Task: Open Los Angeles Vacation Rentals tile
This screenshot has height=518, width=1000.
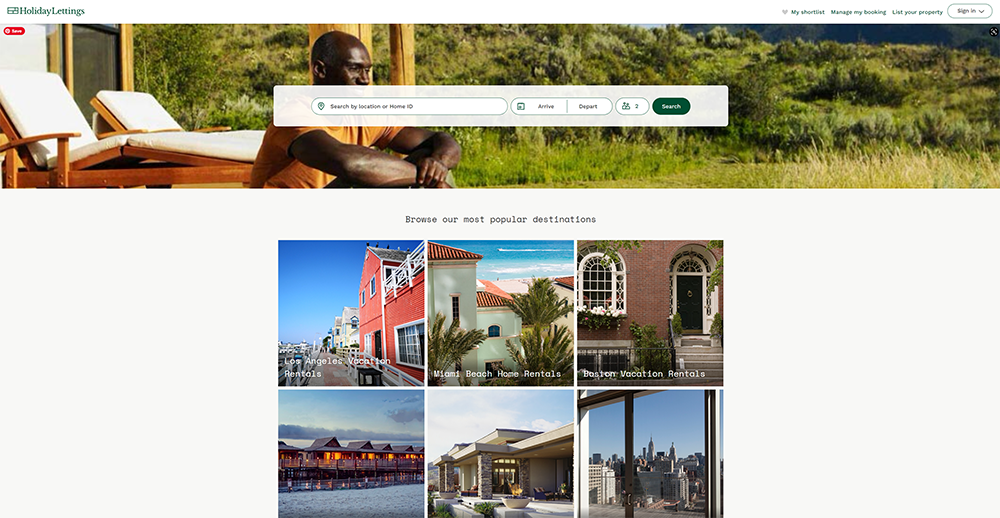Action: click(351, 313)
